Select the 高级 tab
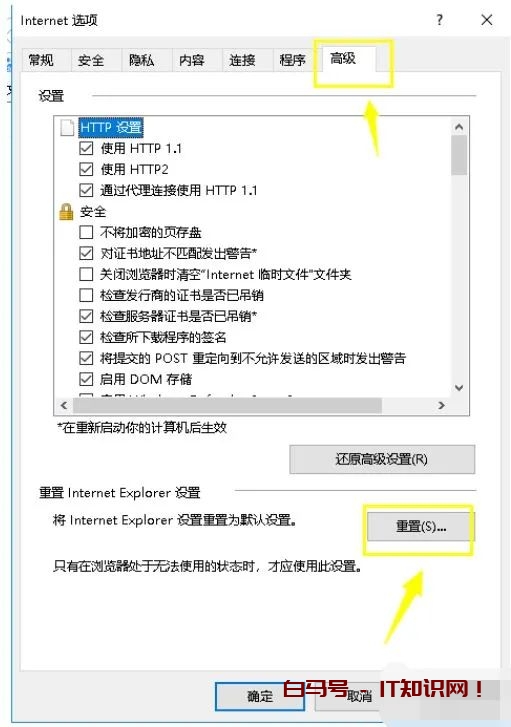Viewport: 511px width, 727px height. (x=343, y=58)
